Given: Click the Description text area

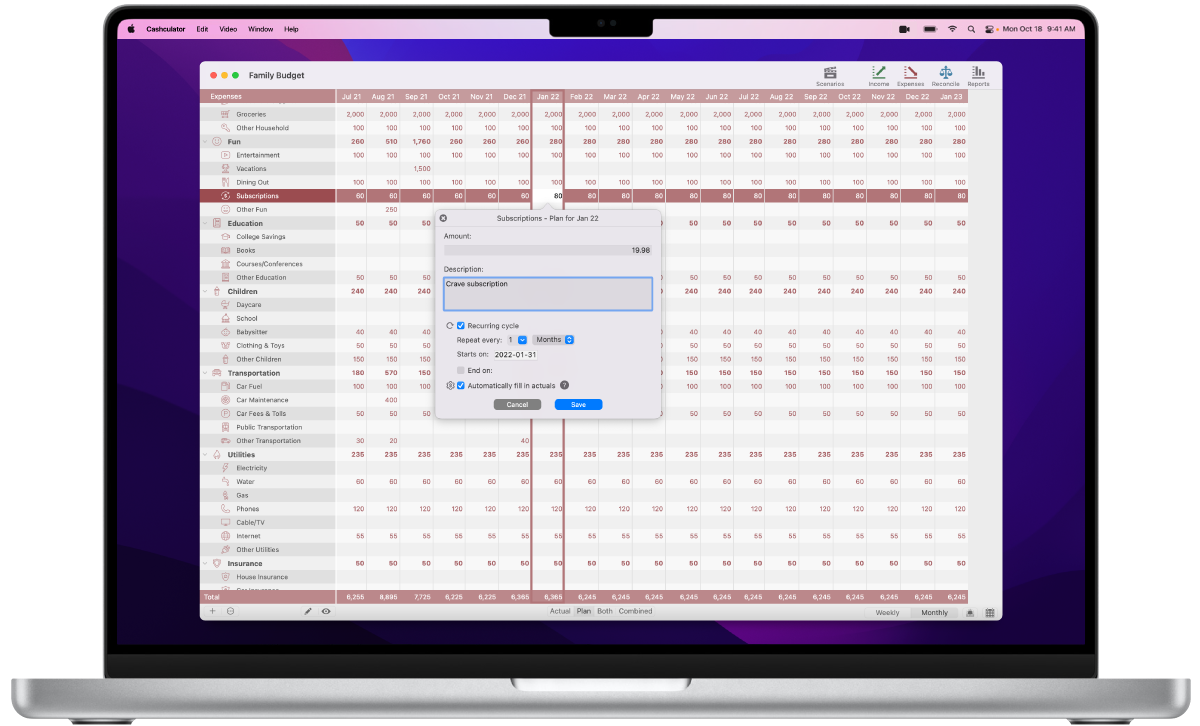Looking at the screenshot, I should (548, 294).
